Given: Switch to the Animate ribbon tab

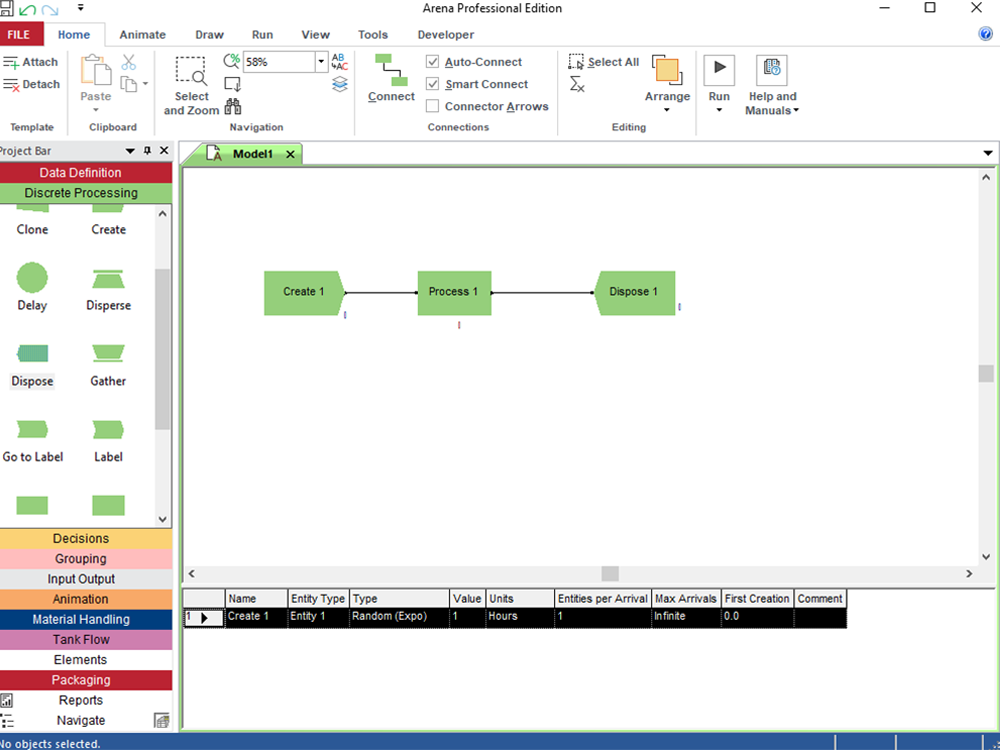Looking at the screenshot, I should coord(143,35).
